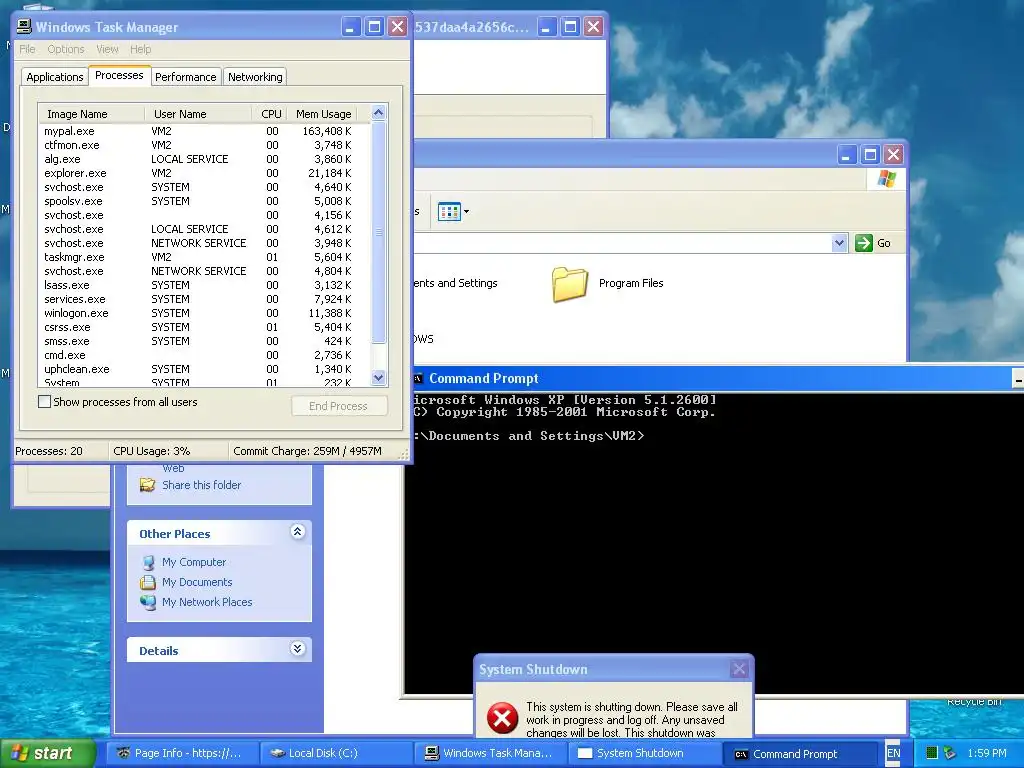
Task: Sort processes by Image Name column
Action: click(91, 114)
